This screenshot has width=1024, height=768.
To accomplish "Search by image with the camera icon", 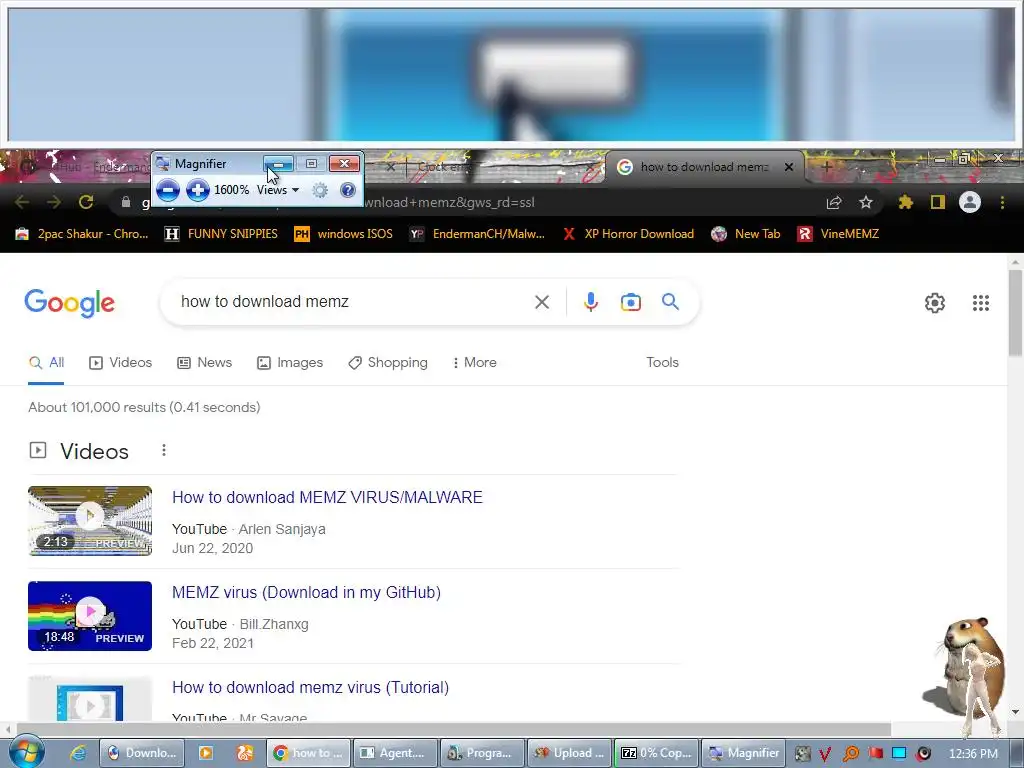I will [631, 302].
